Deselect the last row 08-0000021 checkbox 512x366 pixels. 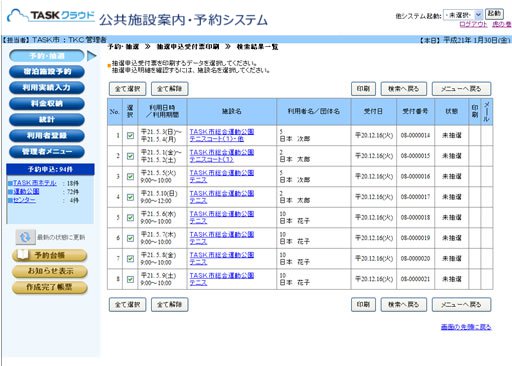[130, 279]
